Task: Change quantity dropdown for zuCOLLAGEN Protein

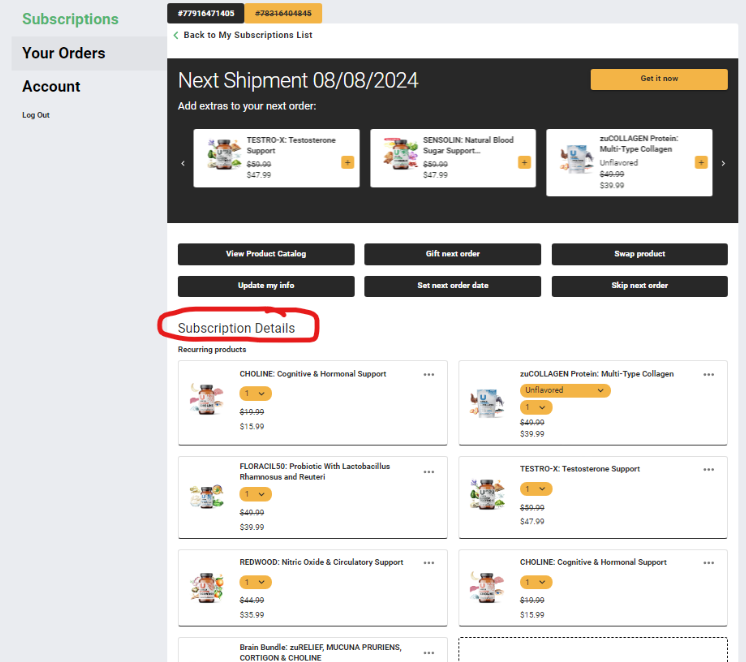Action: tap(536, 407)
